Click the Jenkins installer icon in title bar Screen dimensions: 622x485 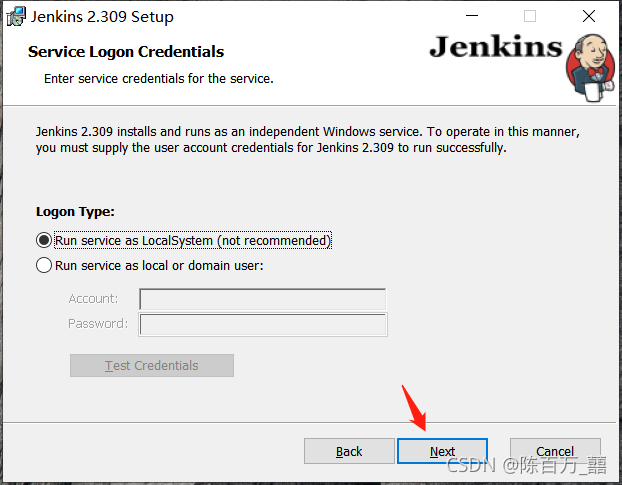tap(16, 17)
